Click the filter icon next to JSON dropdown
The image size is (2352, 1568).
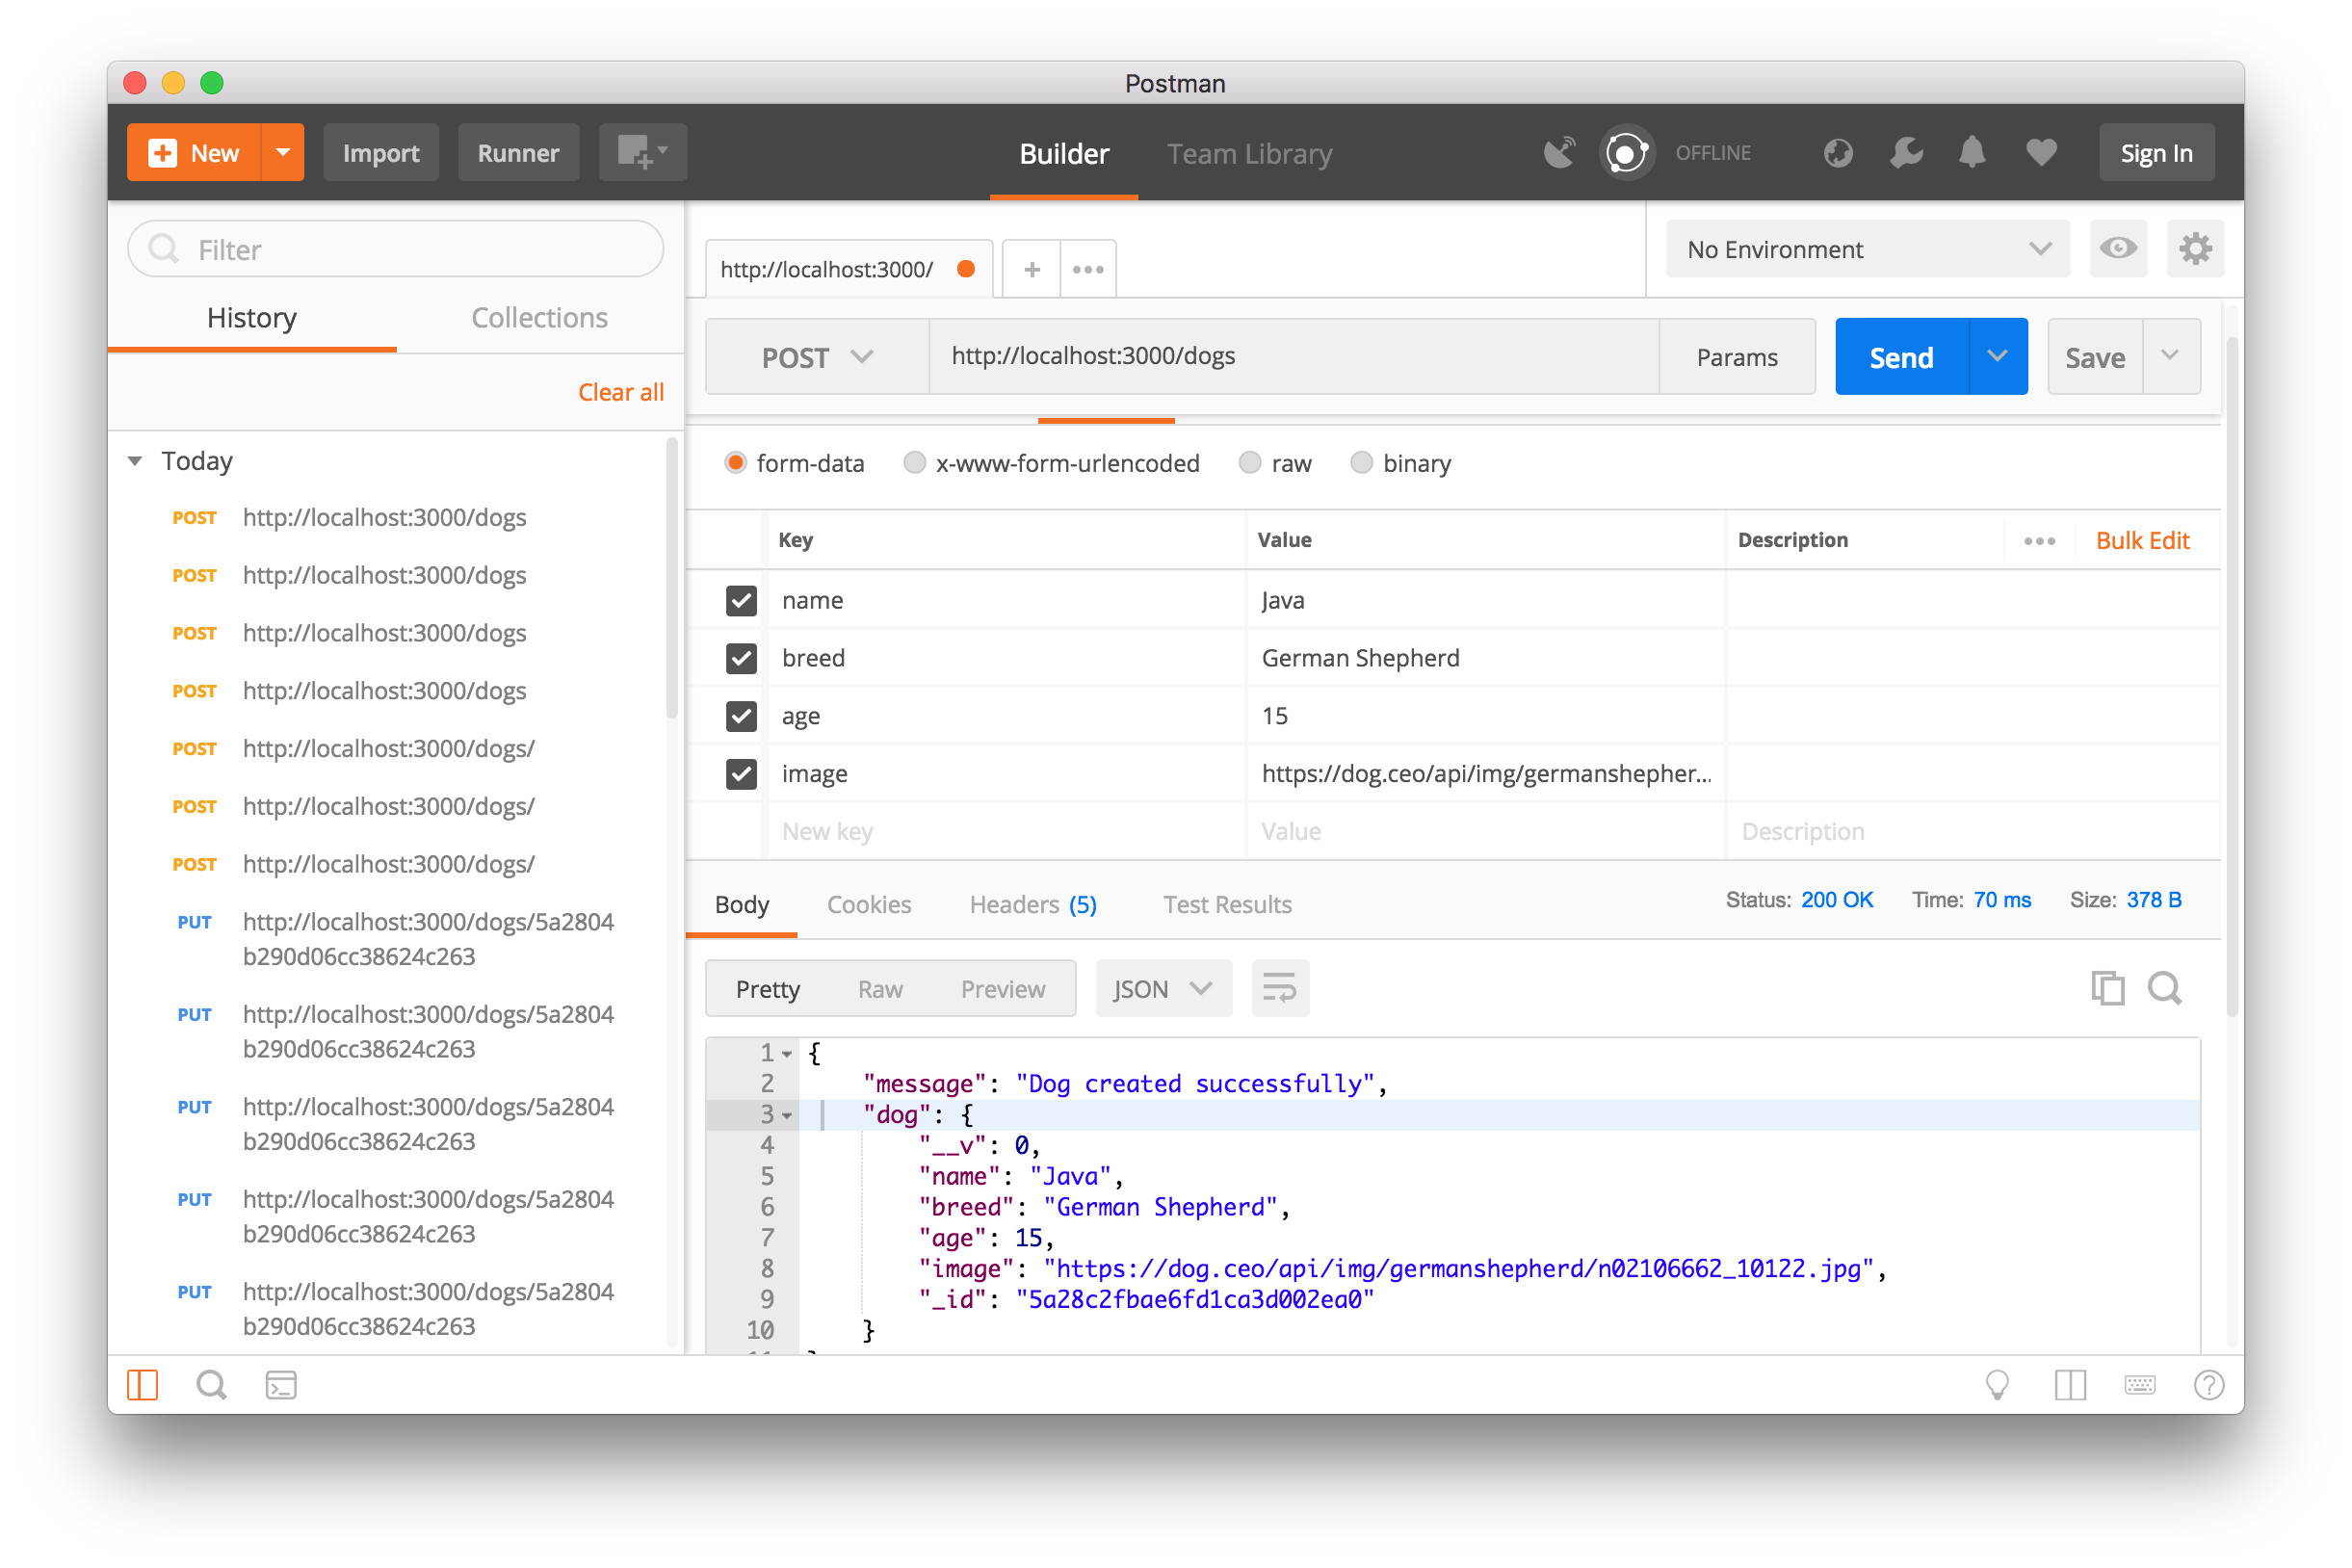point(1277,989)
